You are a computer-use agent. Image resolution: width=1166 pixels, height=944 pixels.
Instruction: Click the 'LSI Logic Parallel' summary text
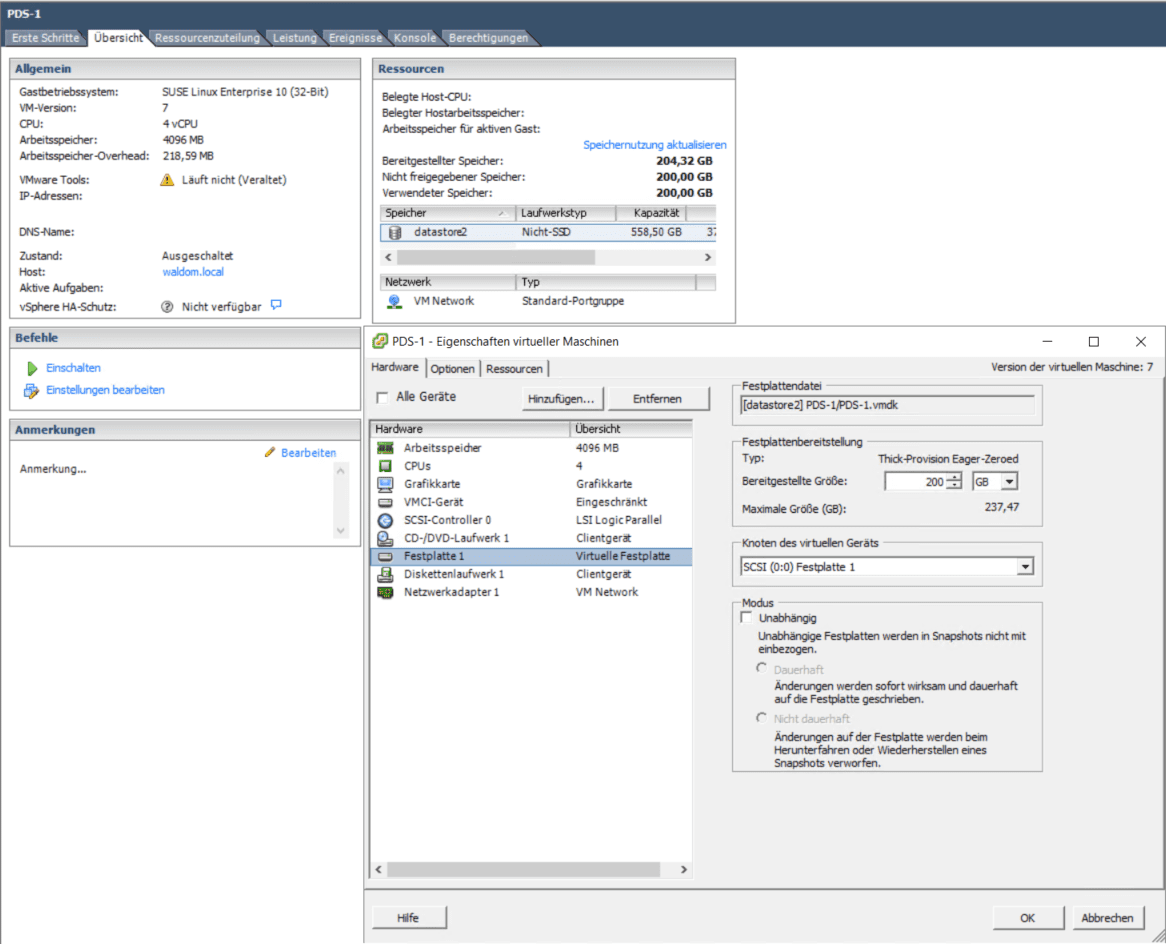(x=619, y=520)
